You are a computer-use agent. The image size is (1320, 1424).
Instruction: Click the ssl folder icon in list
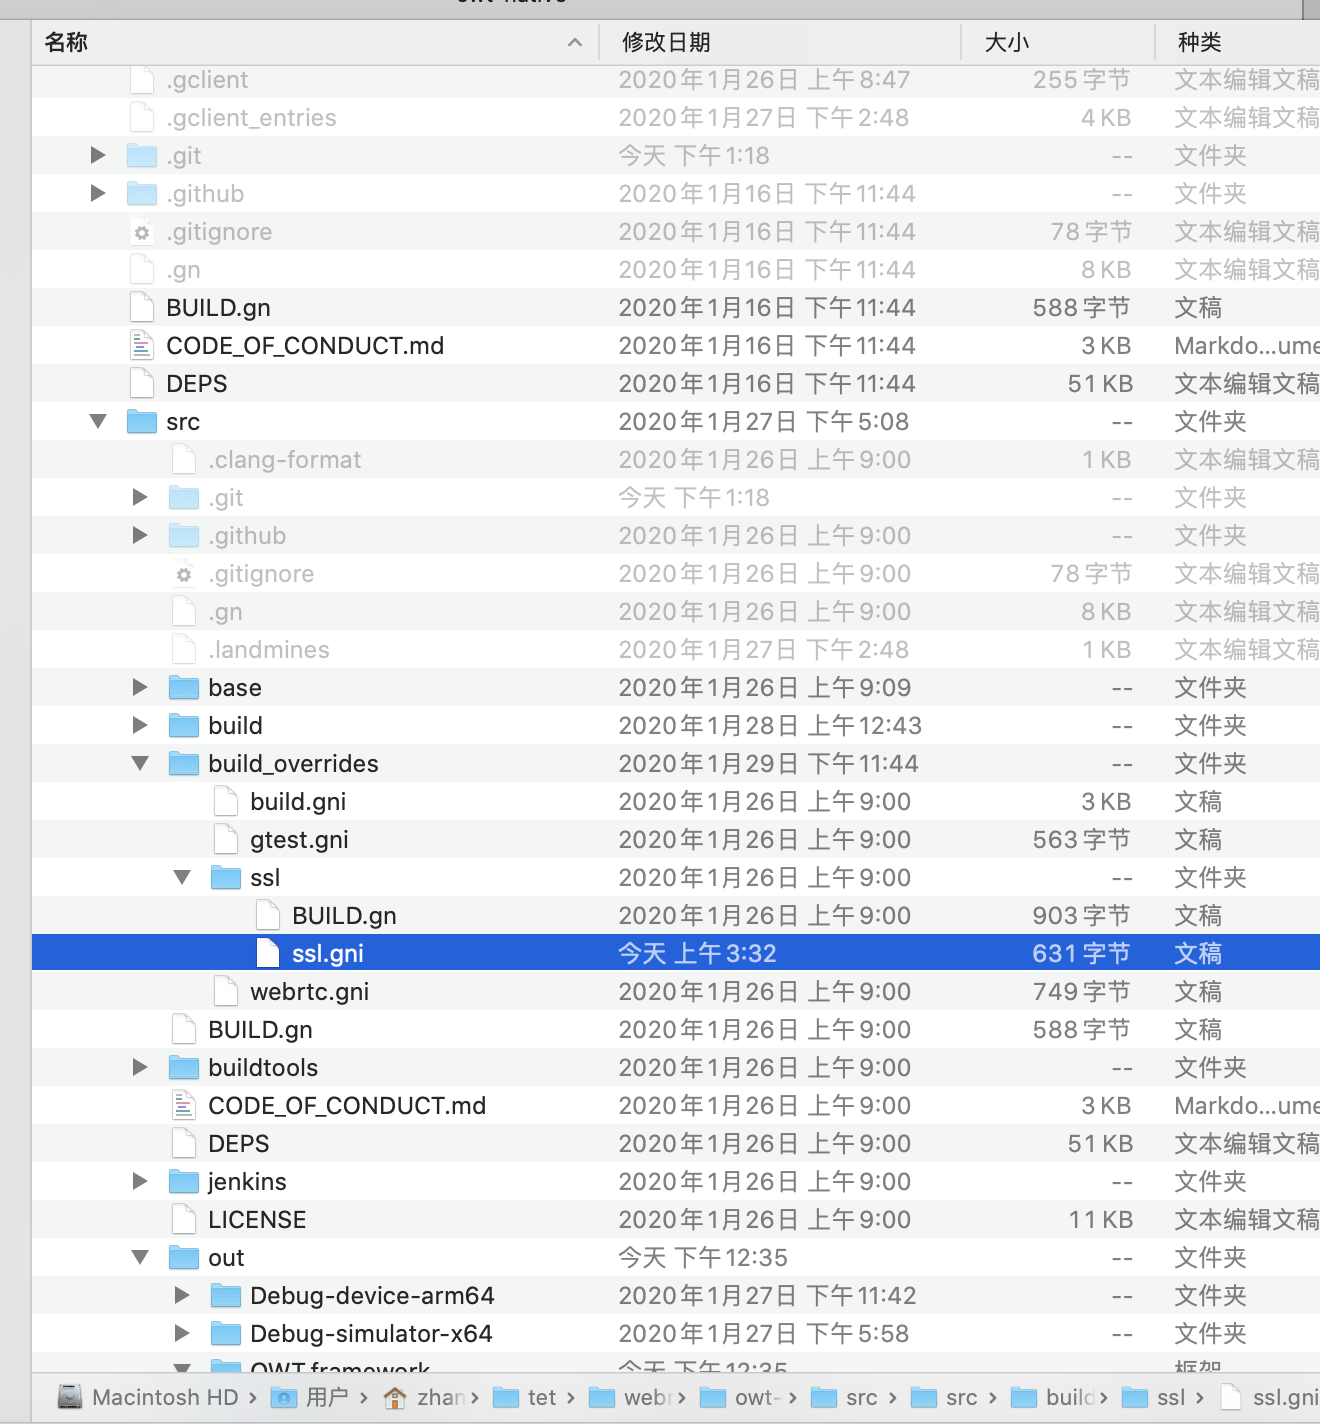point(226,877)
